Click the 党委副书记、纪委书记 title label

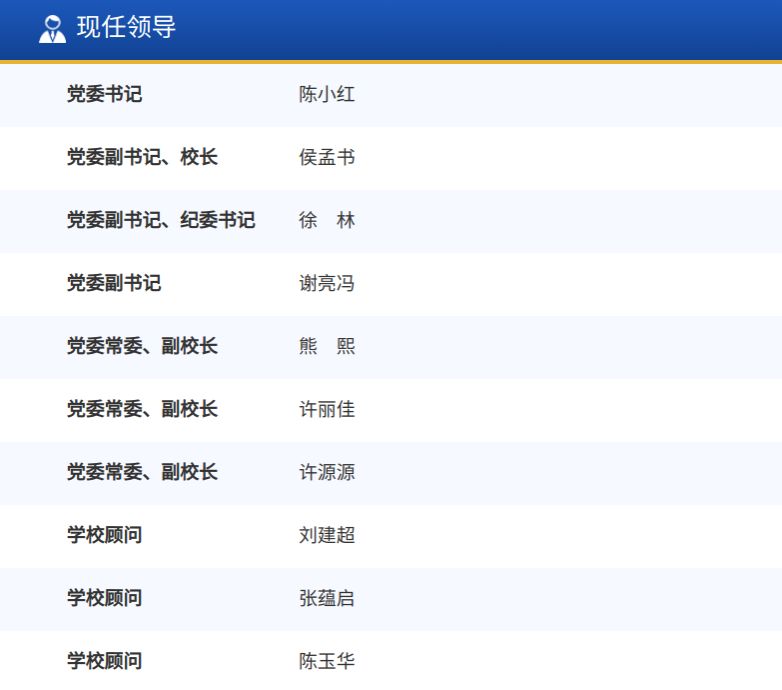tap(161, 221)
